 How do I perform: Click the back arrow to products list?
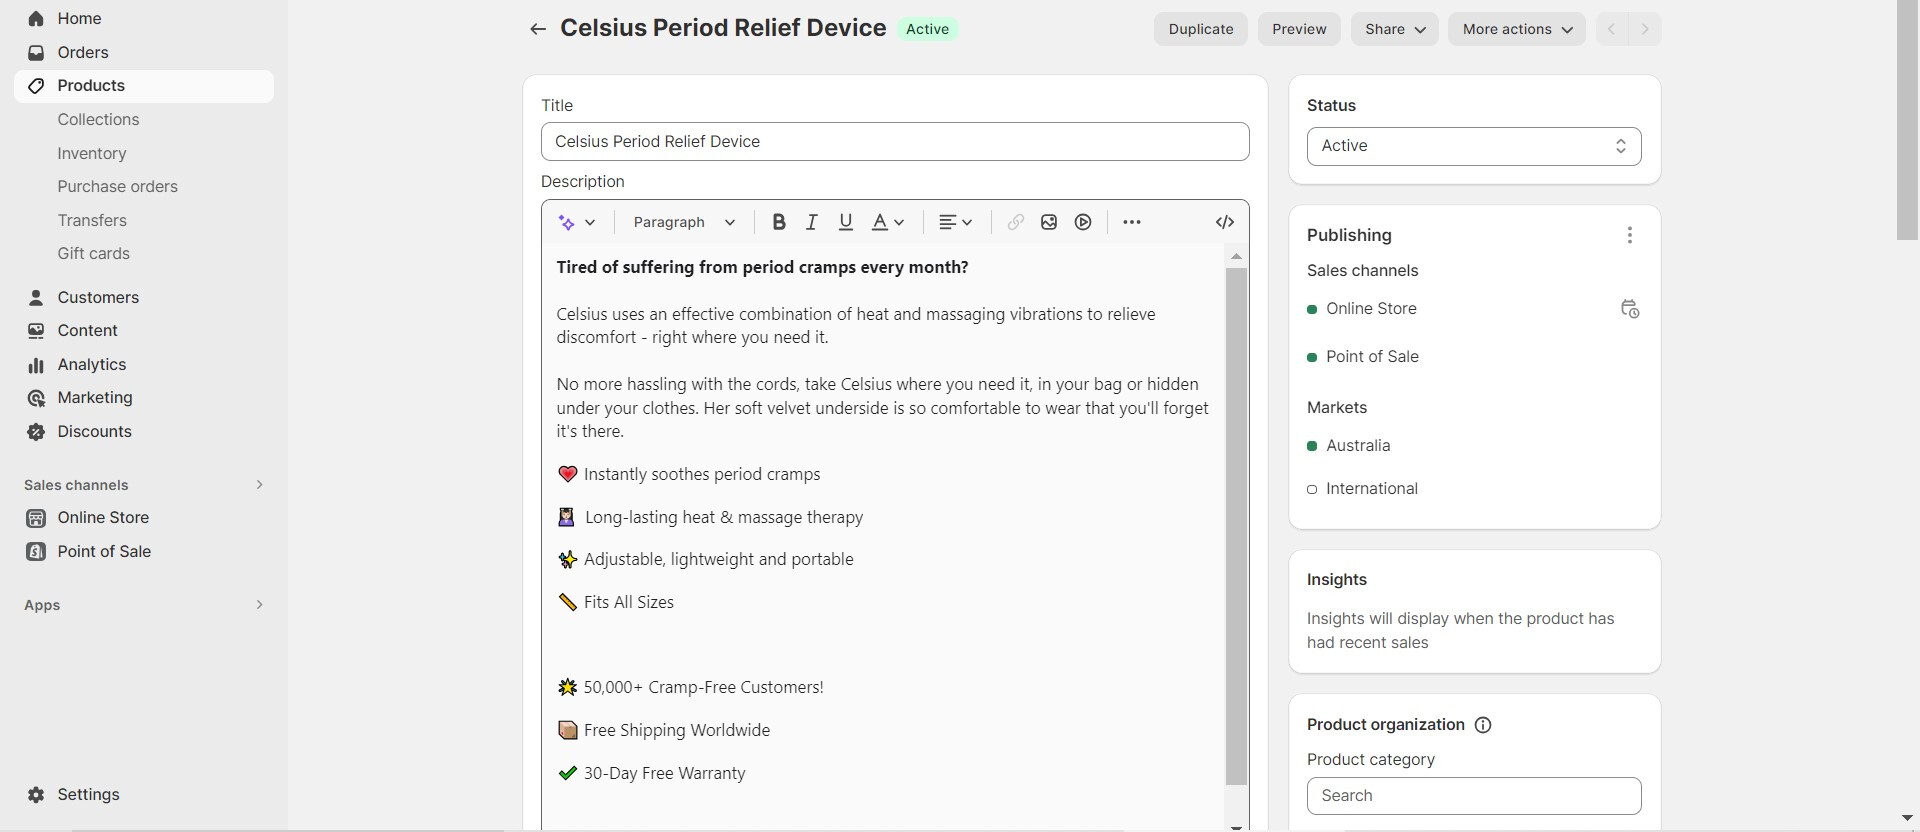click(538, 29)
